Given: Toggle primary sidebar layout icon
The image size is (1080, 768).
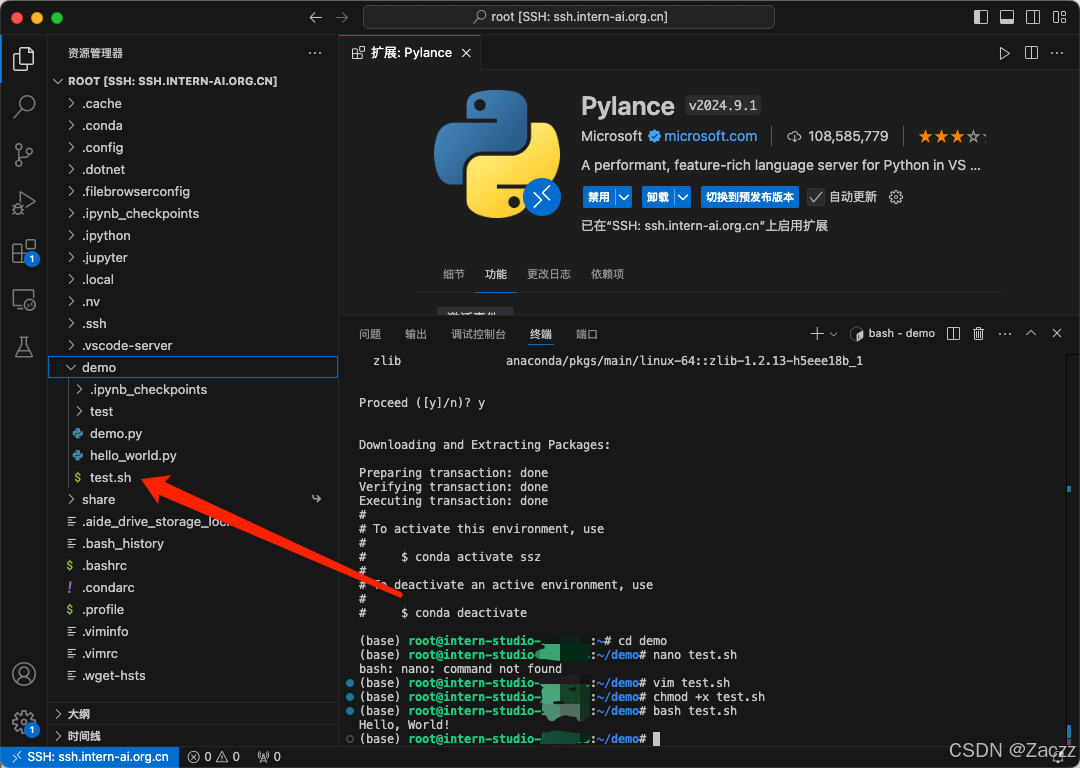Looking at the screenshot, I should pos(981,17).
